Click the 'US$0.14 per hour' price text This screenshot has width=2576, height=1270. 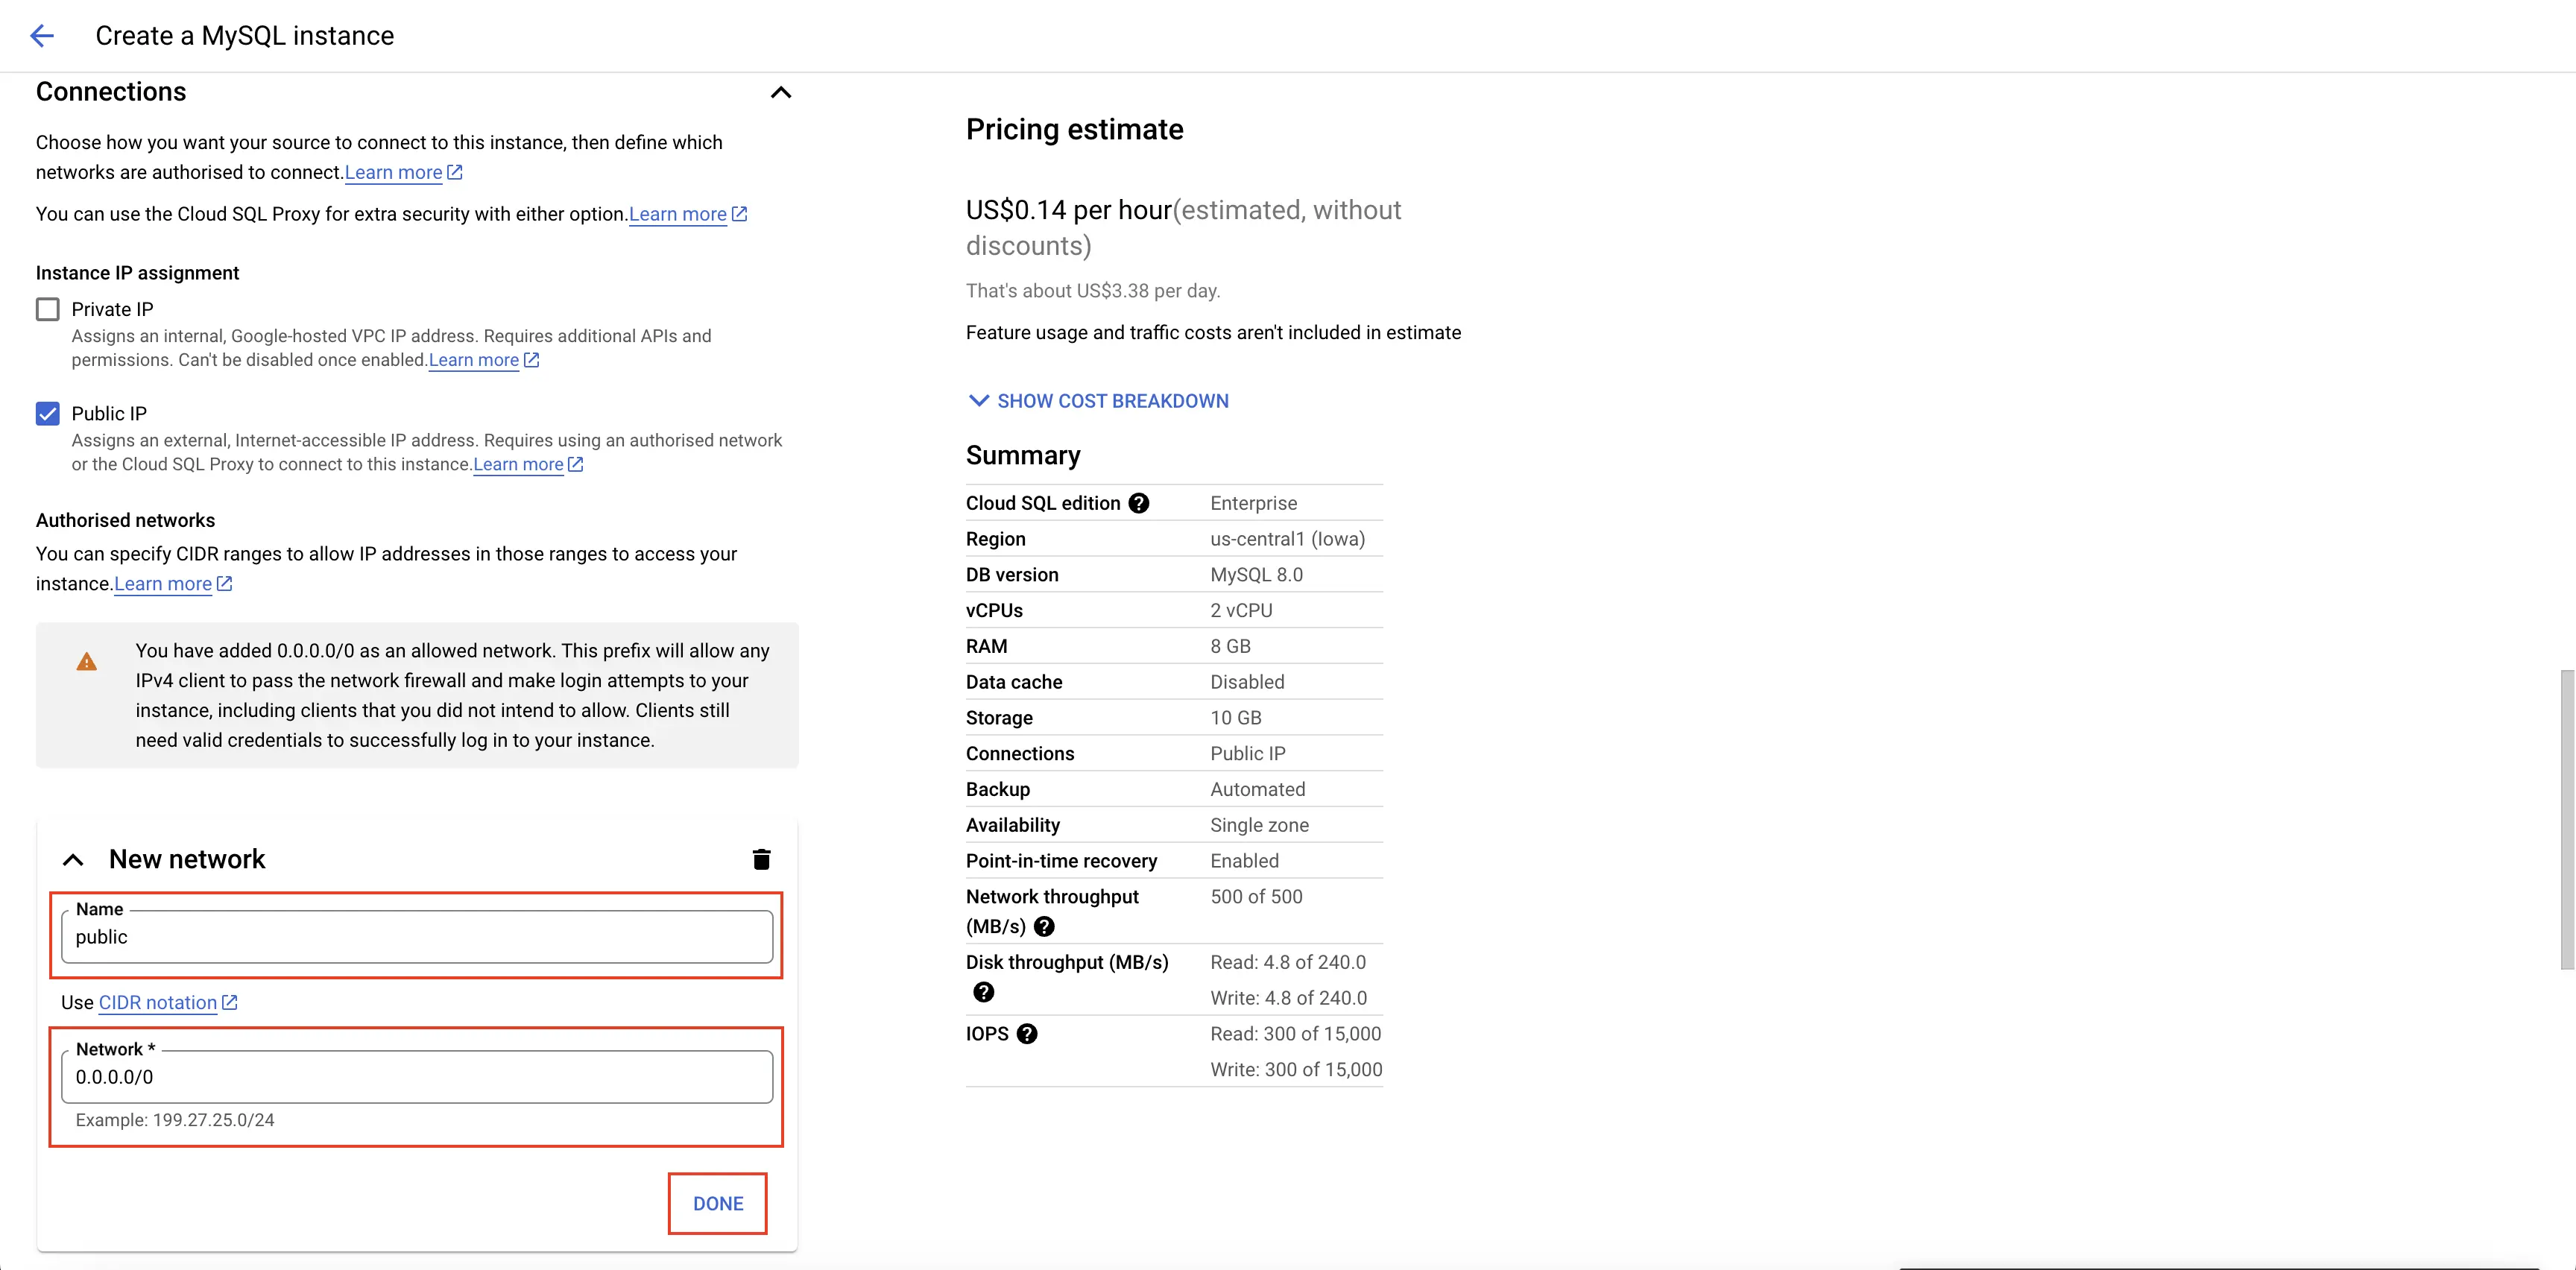[1068, 210]
